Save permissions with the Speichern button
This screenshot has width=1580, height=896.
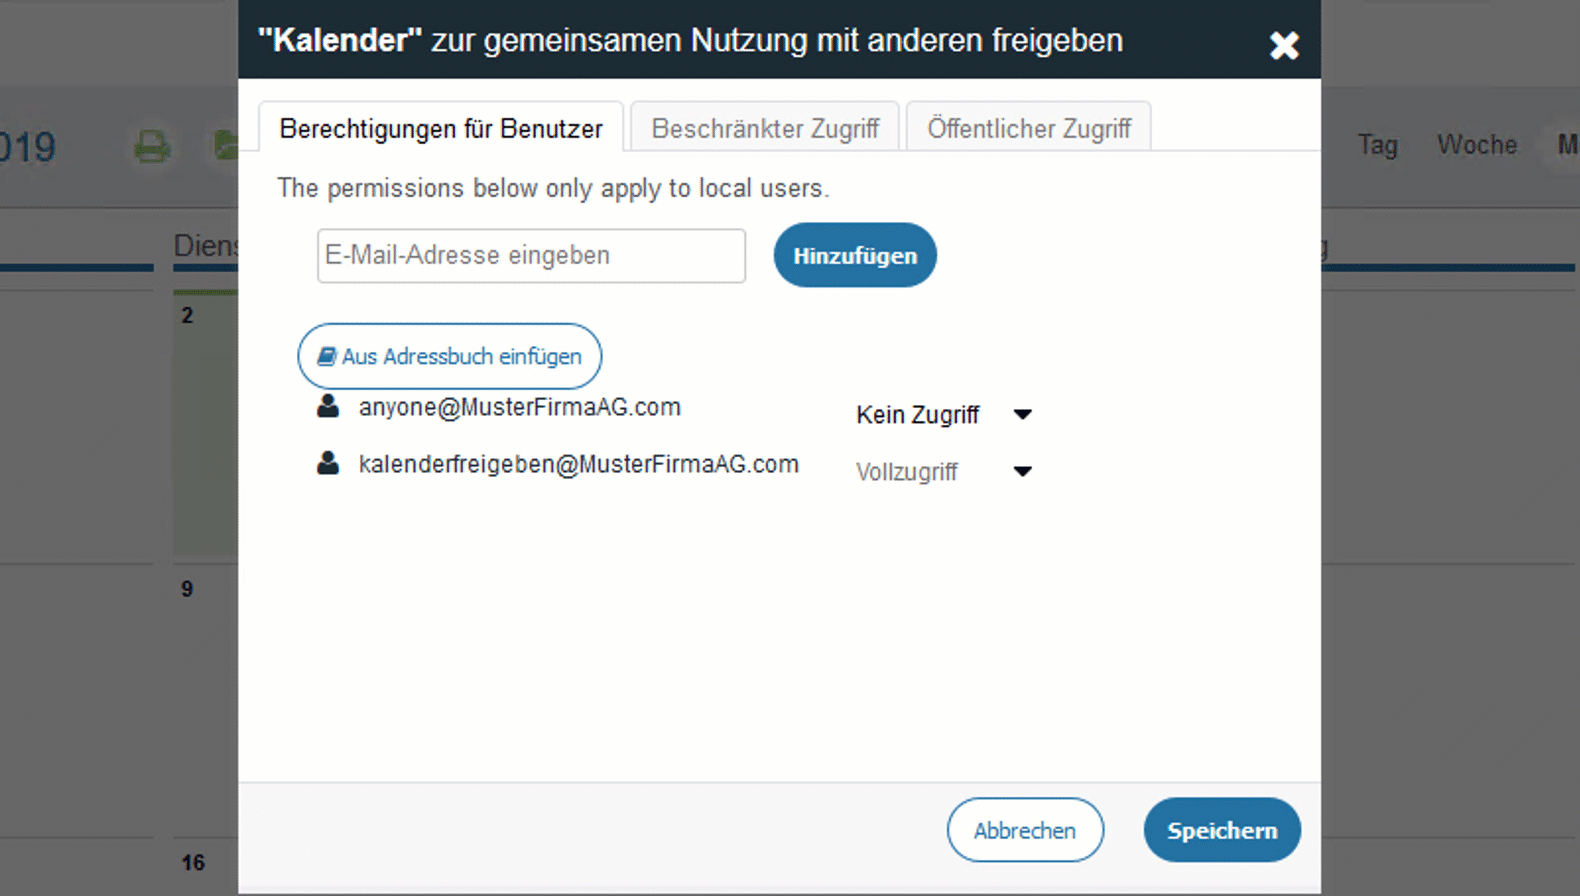(x=1222, y=830)
